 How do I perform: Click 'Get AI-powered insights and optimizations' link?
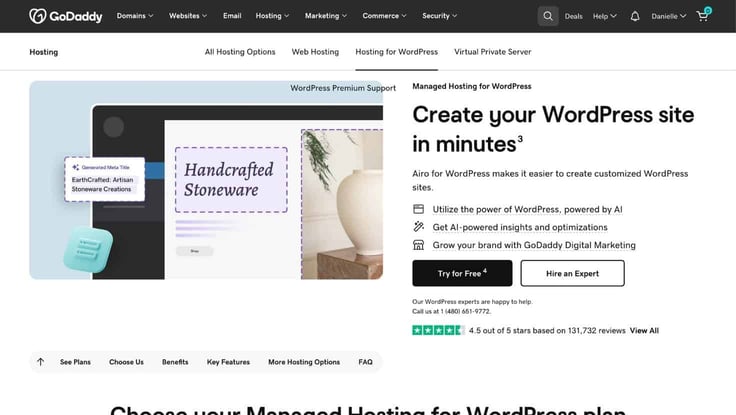point(520,227)
